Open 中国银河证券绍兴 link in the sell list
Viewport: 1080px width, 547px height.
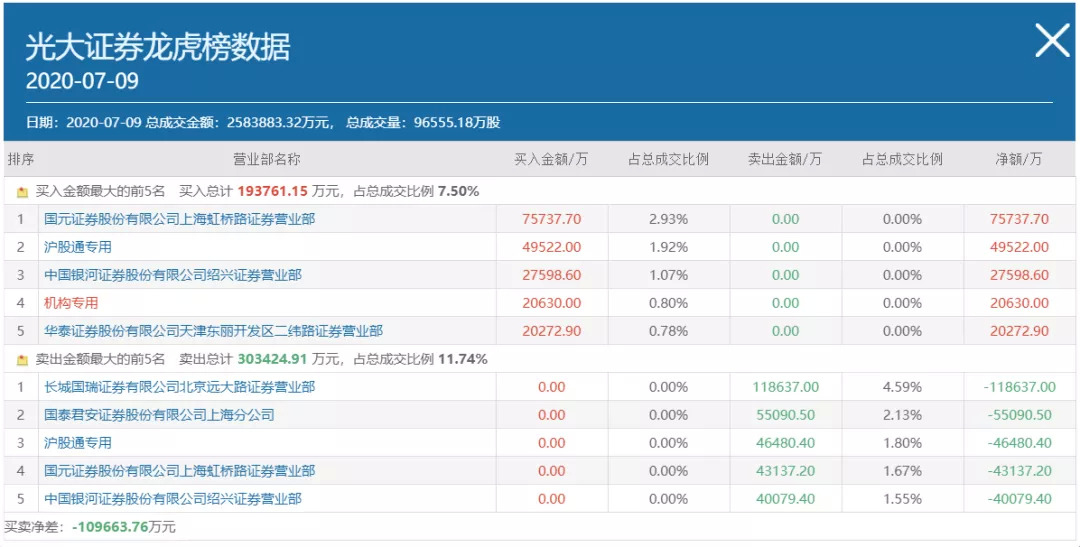click(x=172, y=499)
